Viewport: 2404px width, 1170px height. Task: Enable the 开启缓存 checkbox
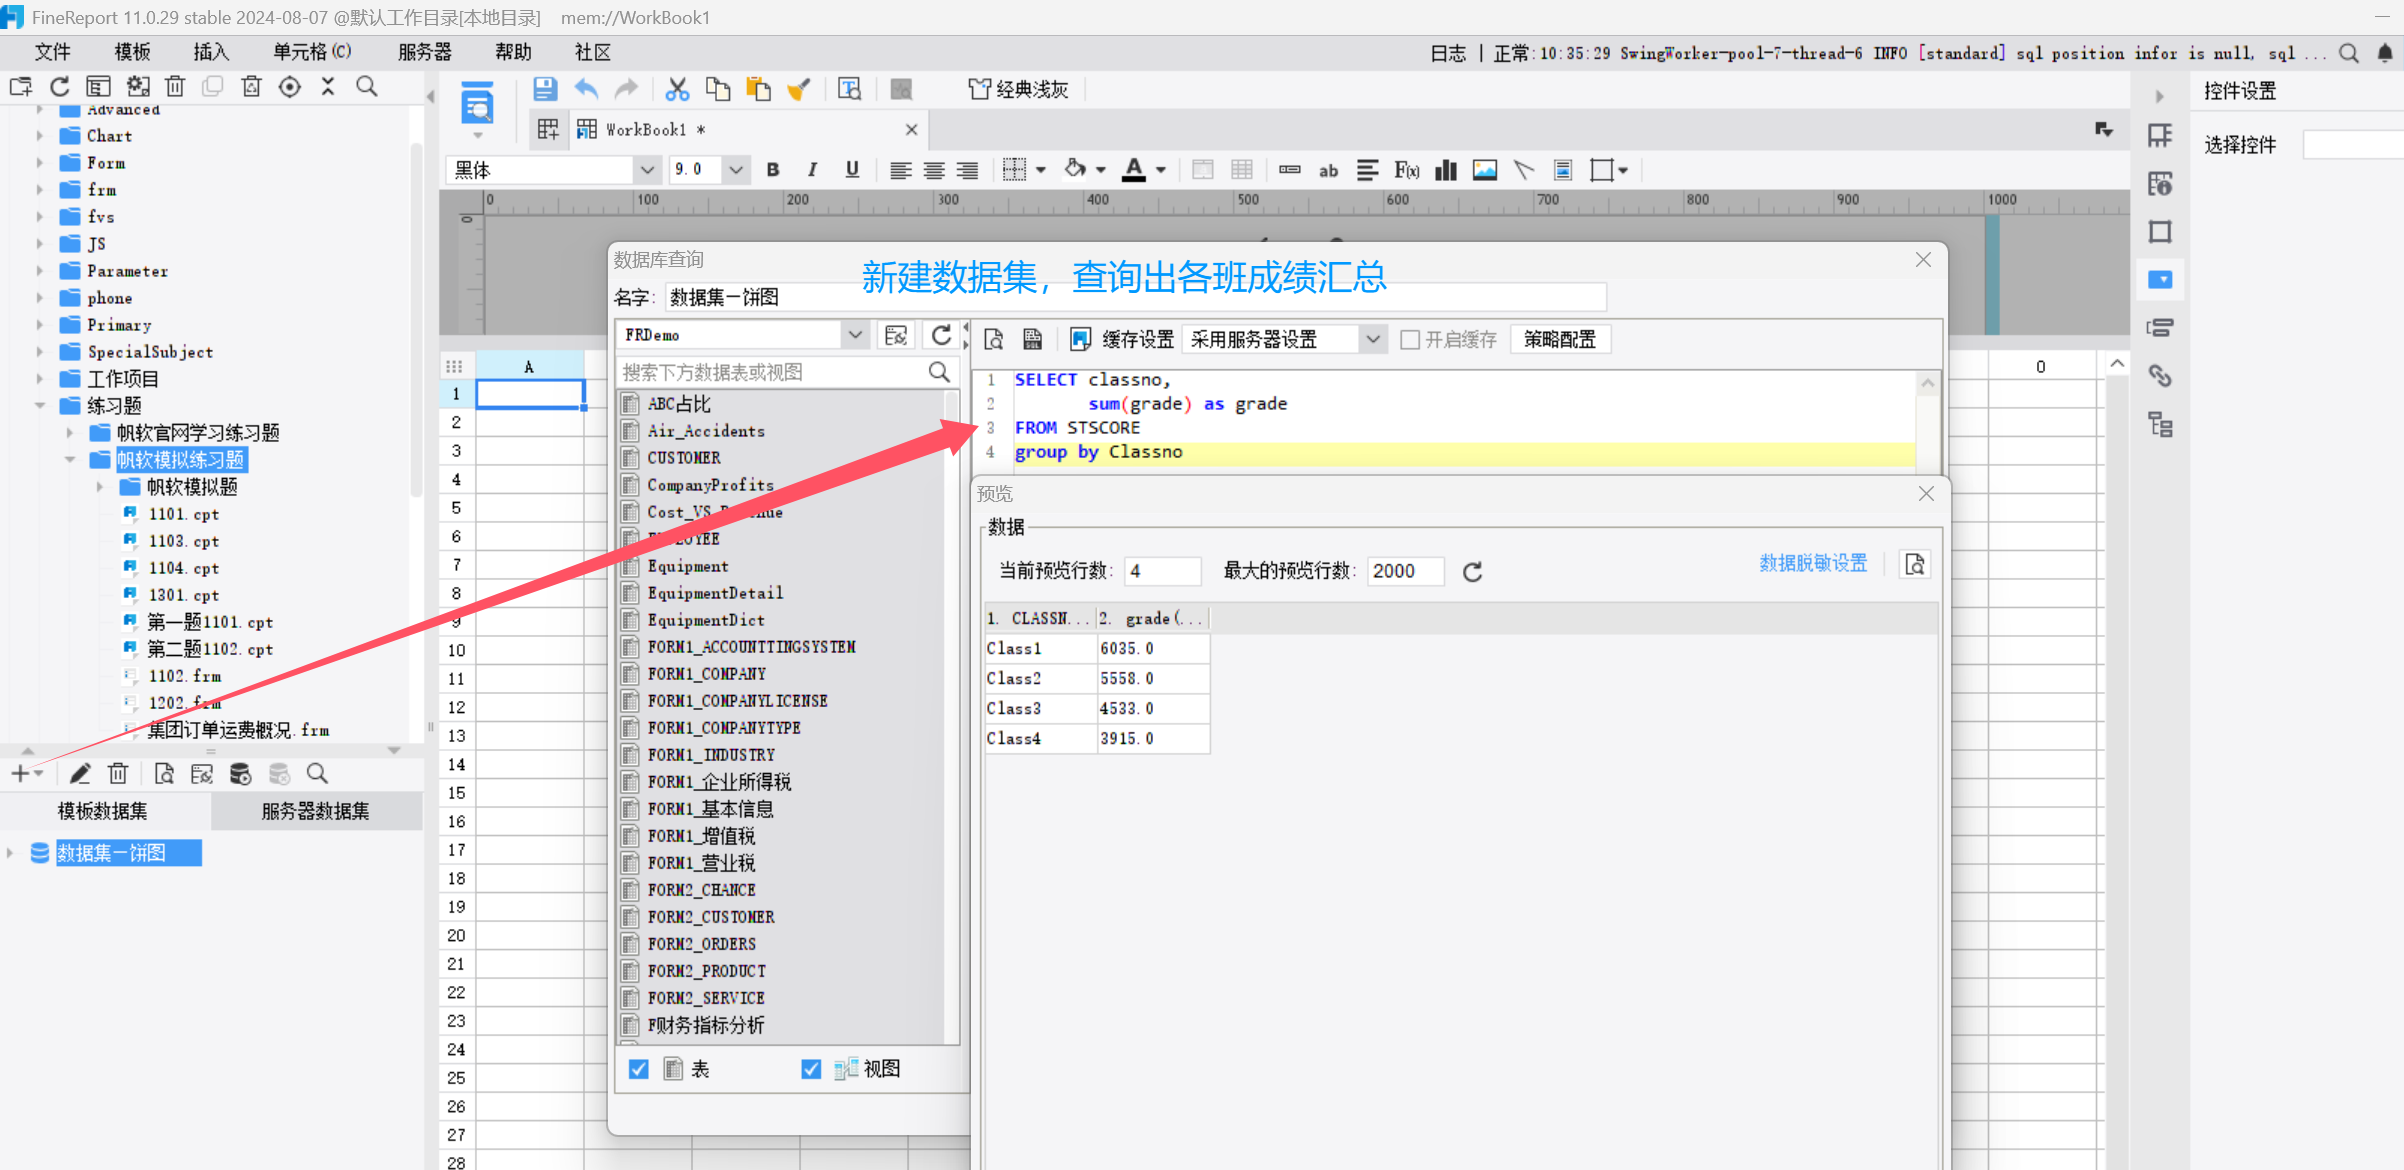1410,340
